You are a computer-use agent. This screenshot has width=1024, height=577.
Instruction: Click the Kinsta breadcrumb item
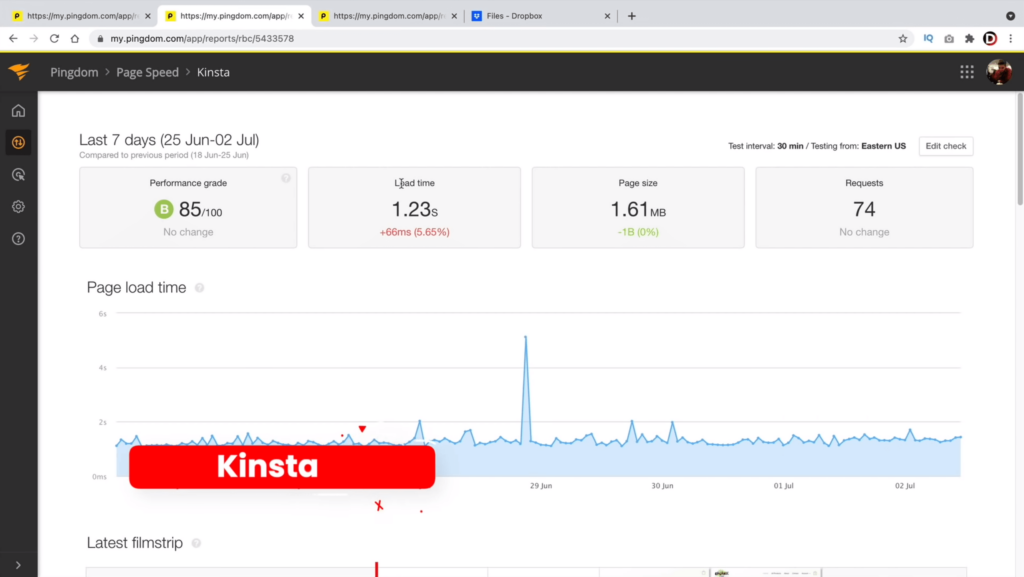(x=213, y=72)
